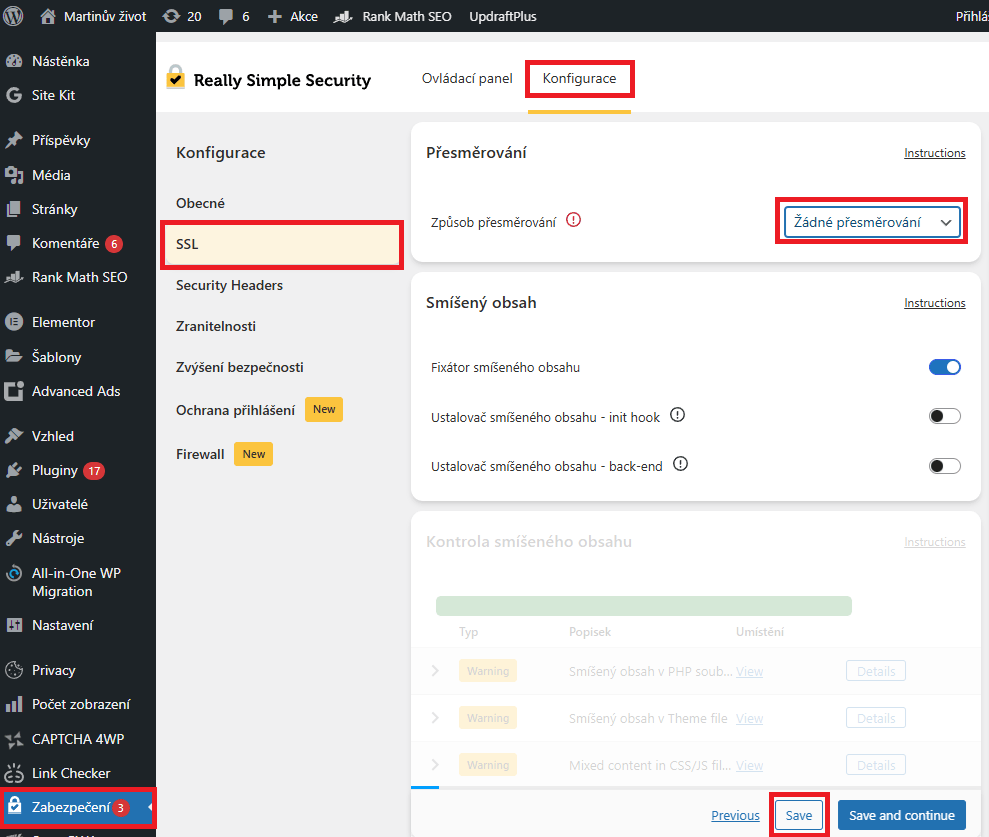Open Instructions for Smíšený obsah
Screen dimensions: 989x837
pyautogui.click(x=934, y=302)
